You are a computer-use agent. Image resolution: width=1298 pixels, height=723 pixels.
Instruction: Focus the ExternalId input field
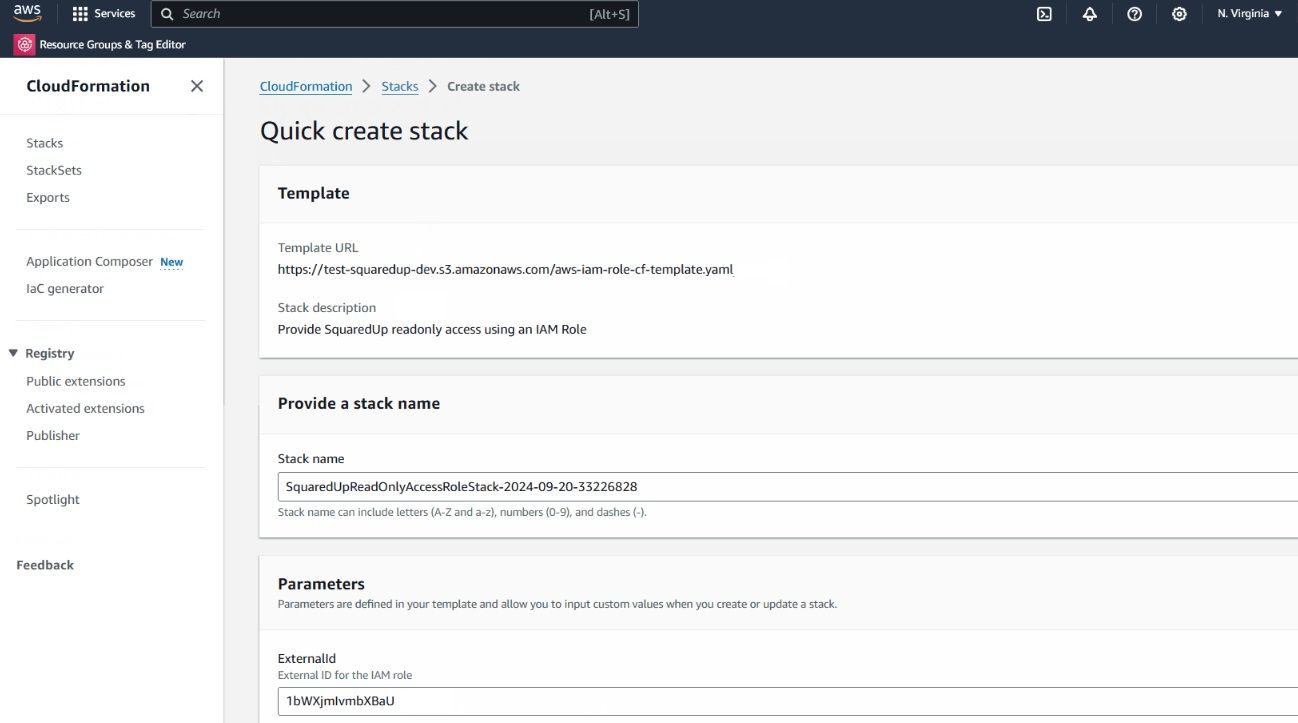click(x=600, y=701)
